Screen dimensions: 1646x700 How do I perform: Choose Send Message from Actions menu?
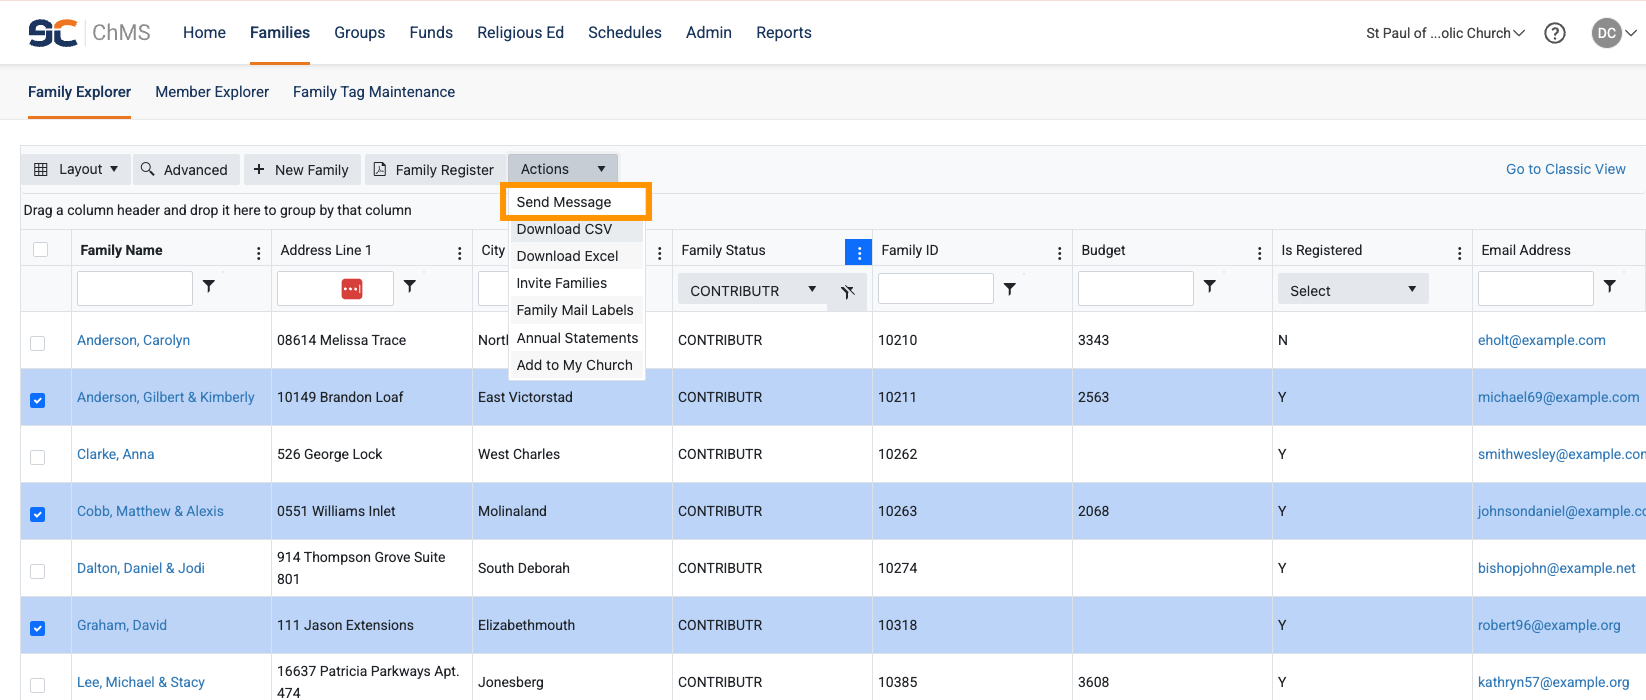[564, 202]
